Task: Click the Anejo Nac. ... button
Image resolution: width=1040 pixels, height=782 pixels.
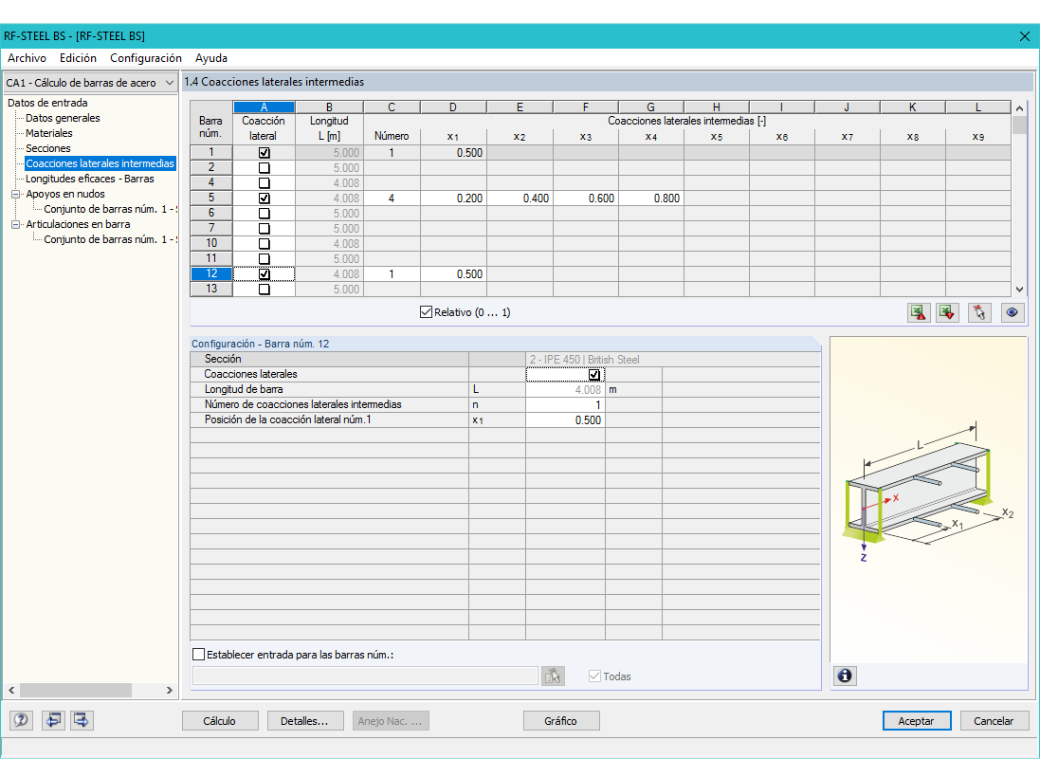Action: point(390,721)
